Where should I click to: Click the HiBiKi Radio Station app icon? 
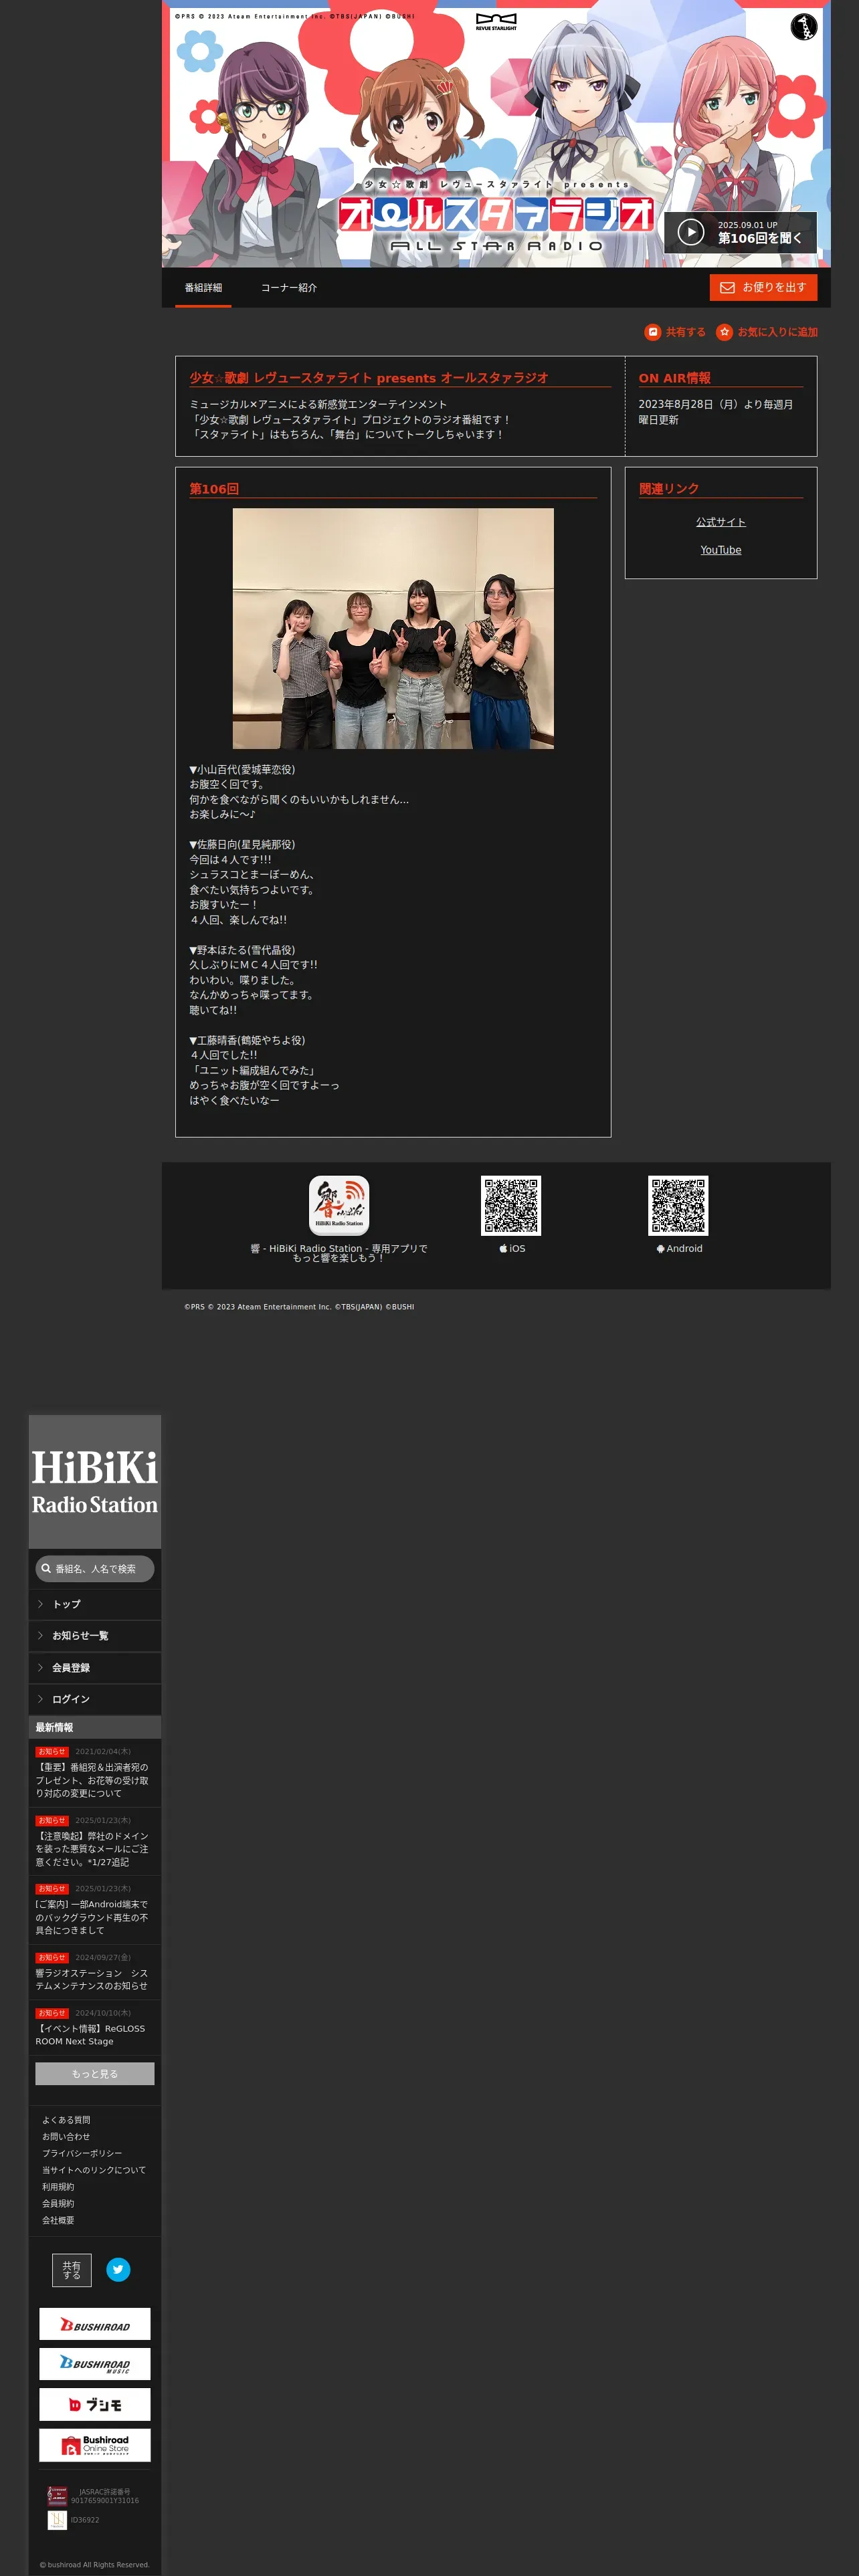(339, 1205)
